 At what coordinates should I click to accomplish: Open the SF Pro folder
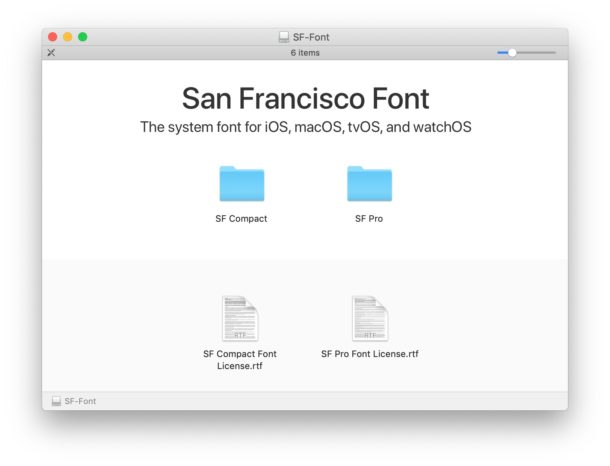click(369, 184)
